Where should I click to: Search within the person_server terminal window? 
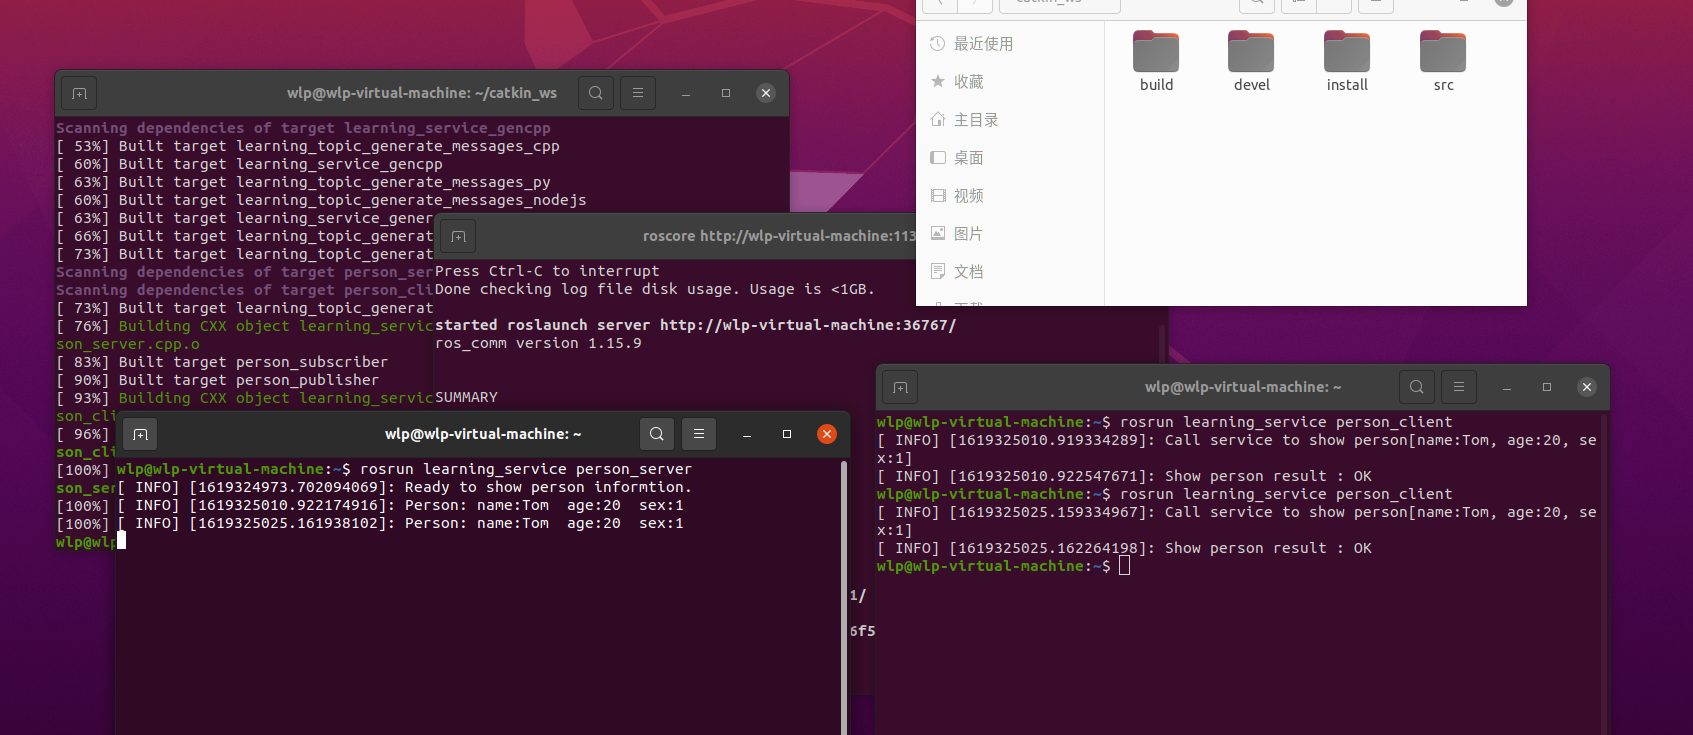(x=657, y=434)
